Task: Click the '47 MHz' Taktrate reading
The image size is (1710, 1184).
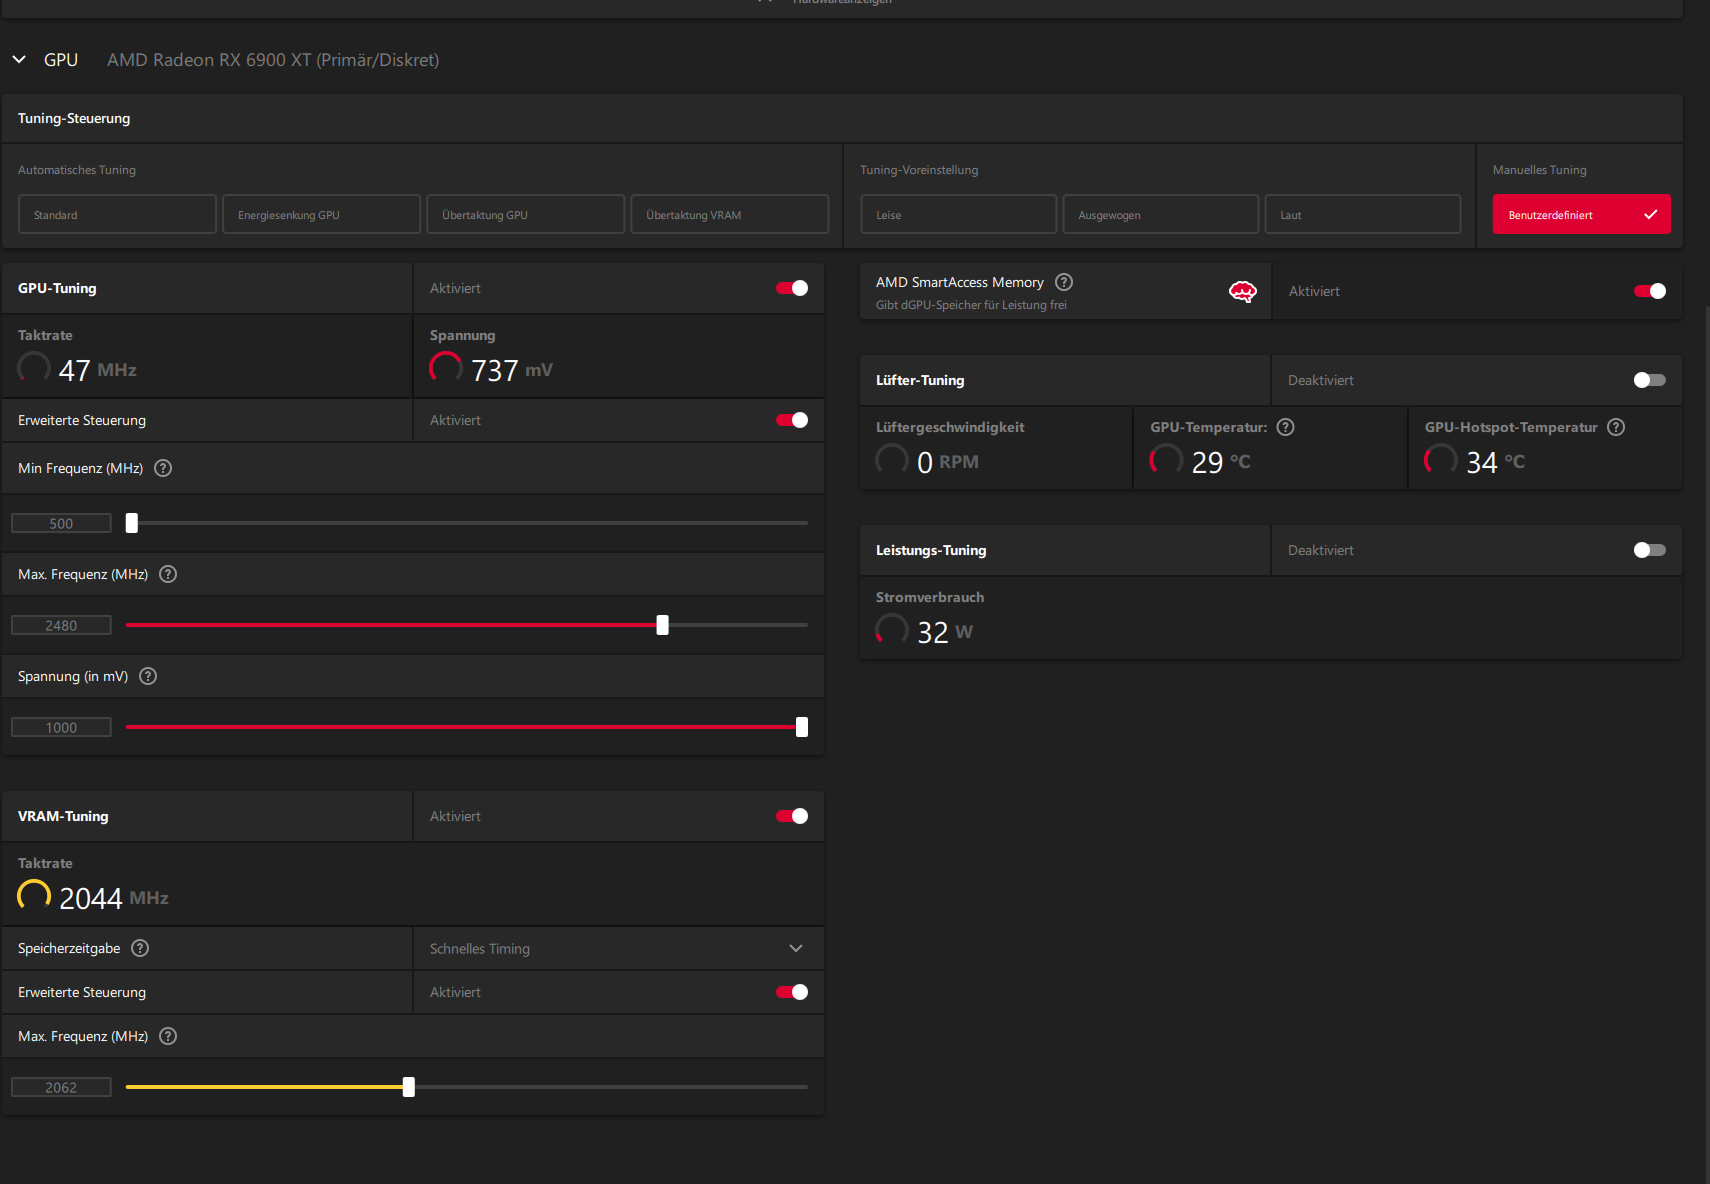Action: pyautogui.click(x=98, y=370)
